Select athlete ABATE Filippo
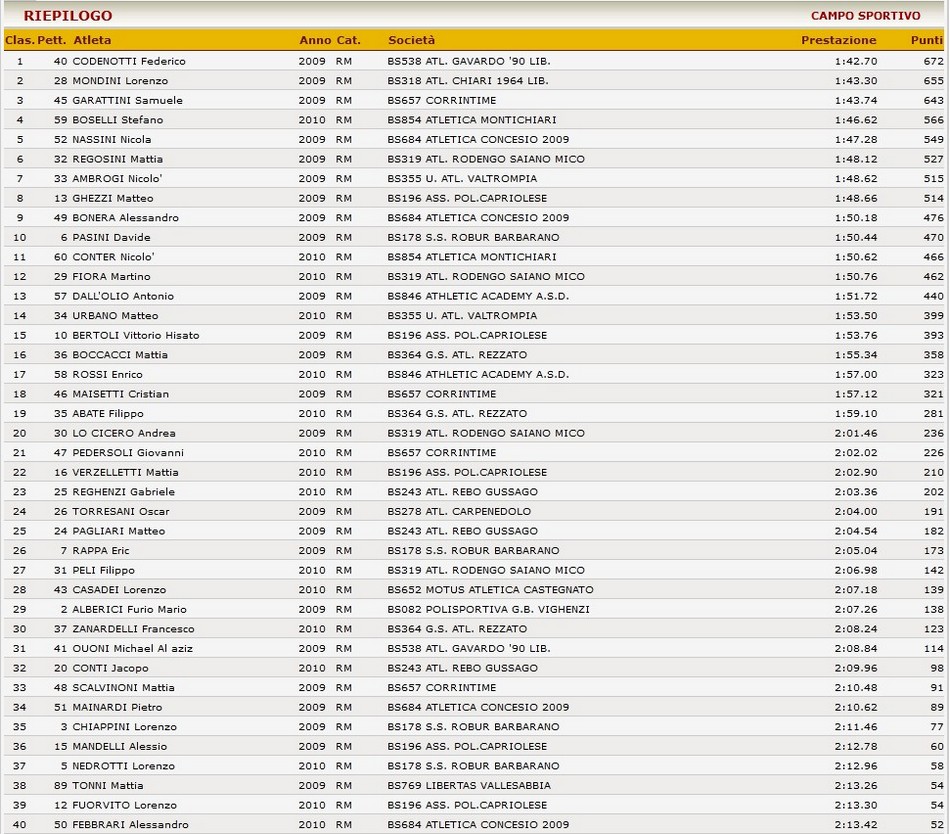The width and height of the screenshot is (950, 834). coord(108,414)
